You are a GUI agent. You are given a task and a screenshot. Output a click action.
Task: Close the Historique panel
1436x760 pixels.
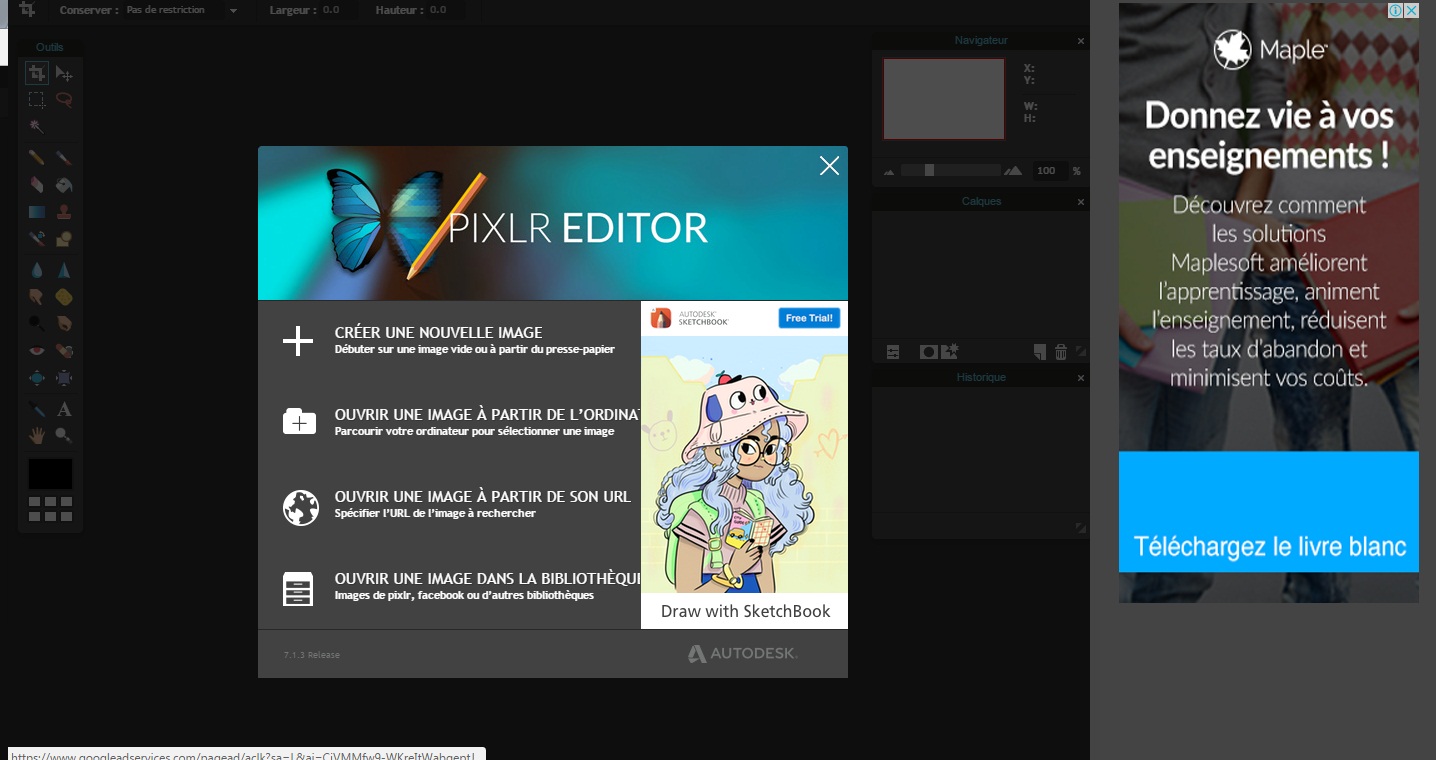(x=1081, y=378)
